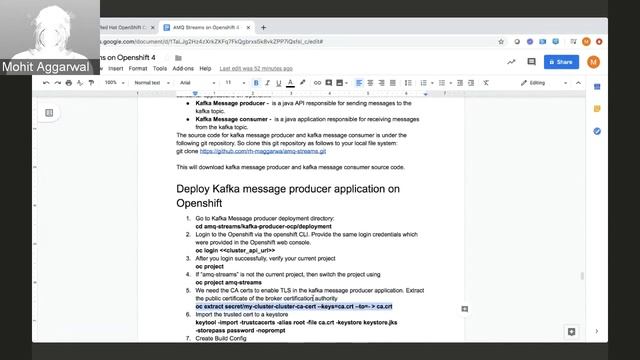Toggle Italic formatting

(x=267, y=83)
